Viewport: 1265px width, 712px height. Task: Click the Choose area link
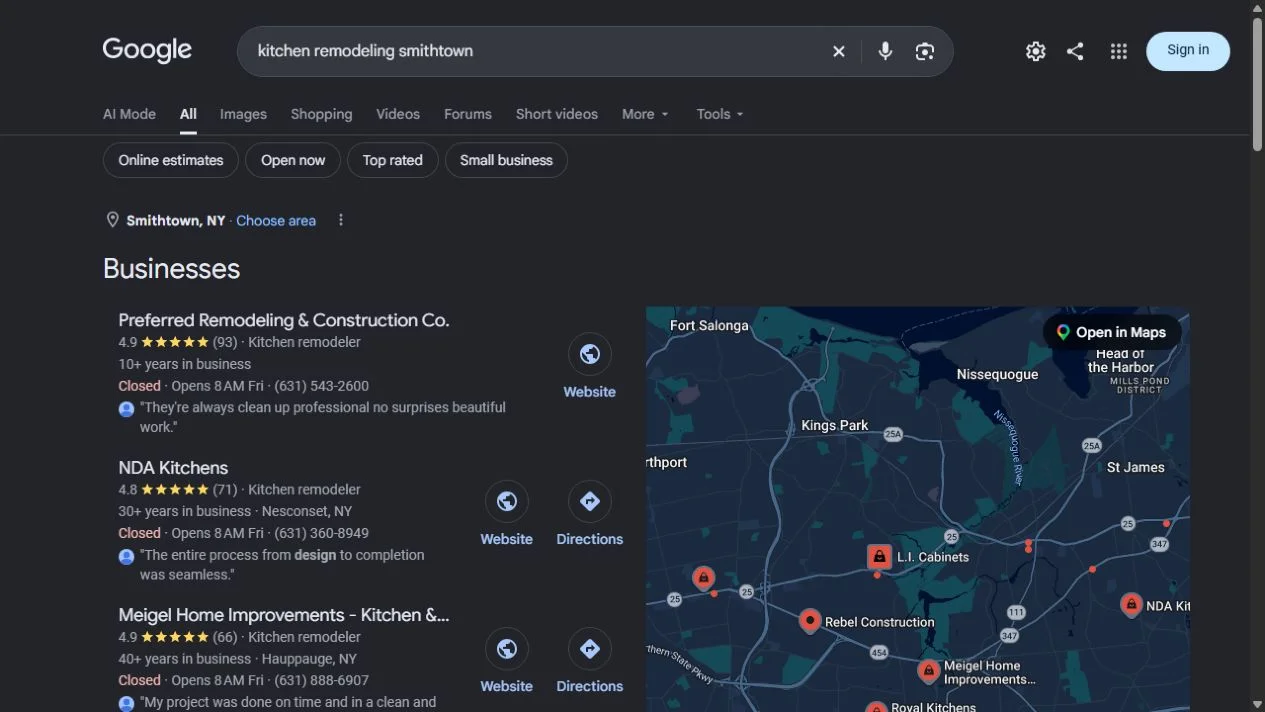pyautogui.click(x=276, y=220)
